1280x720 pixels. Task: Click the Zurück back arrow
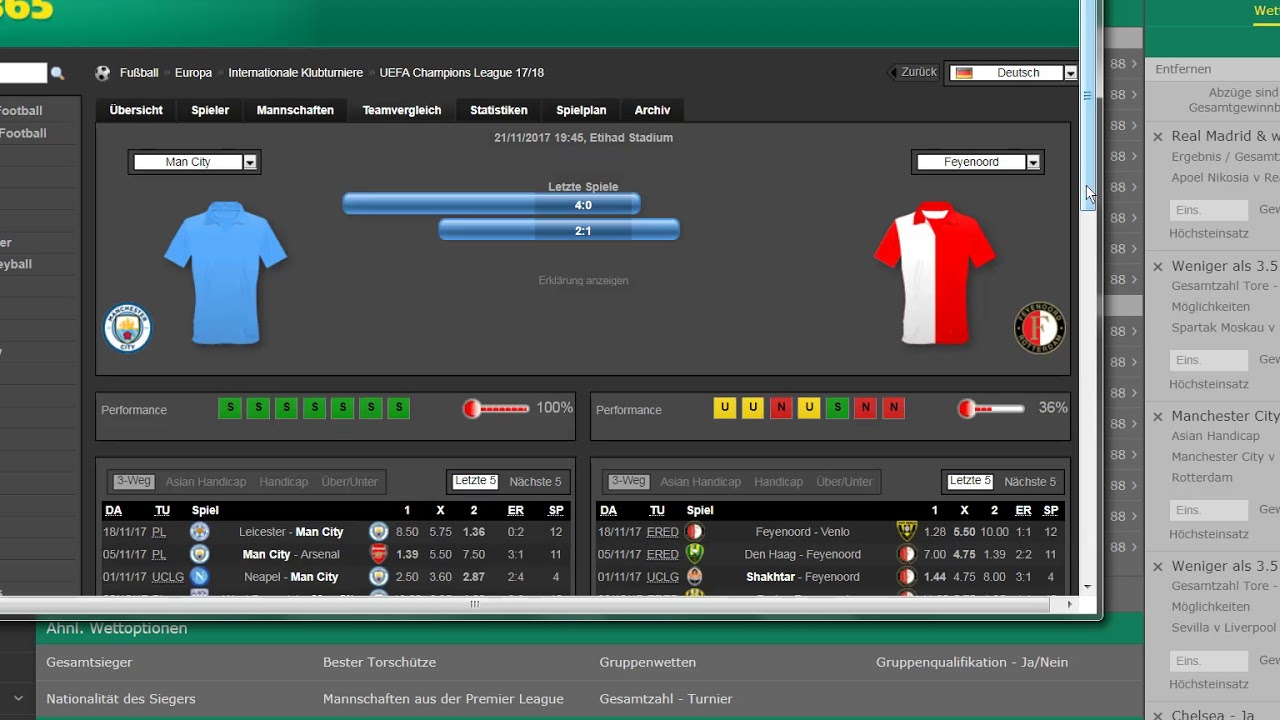click(894, 72)
